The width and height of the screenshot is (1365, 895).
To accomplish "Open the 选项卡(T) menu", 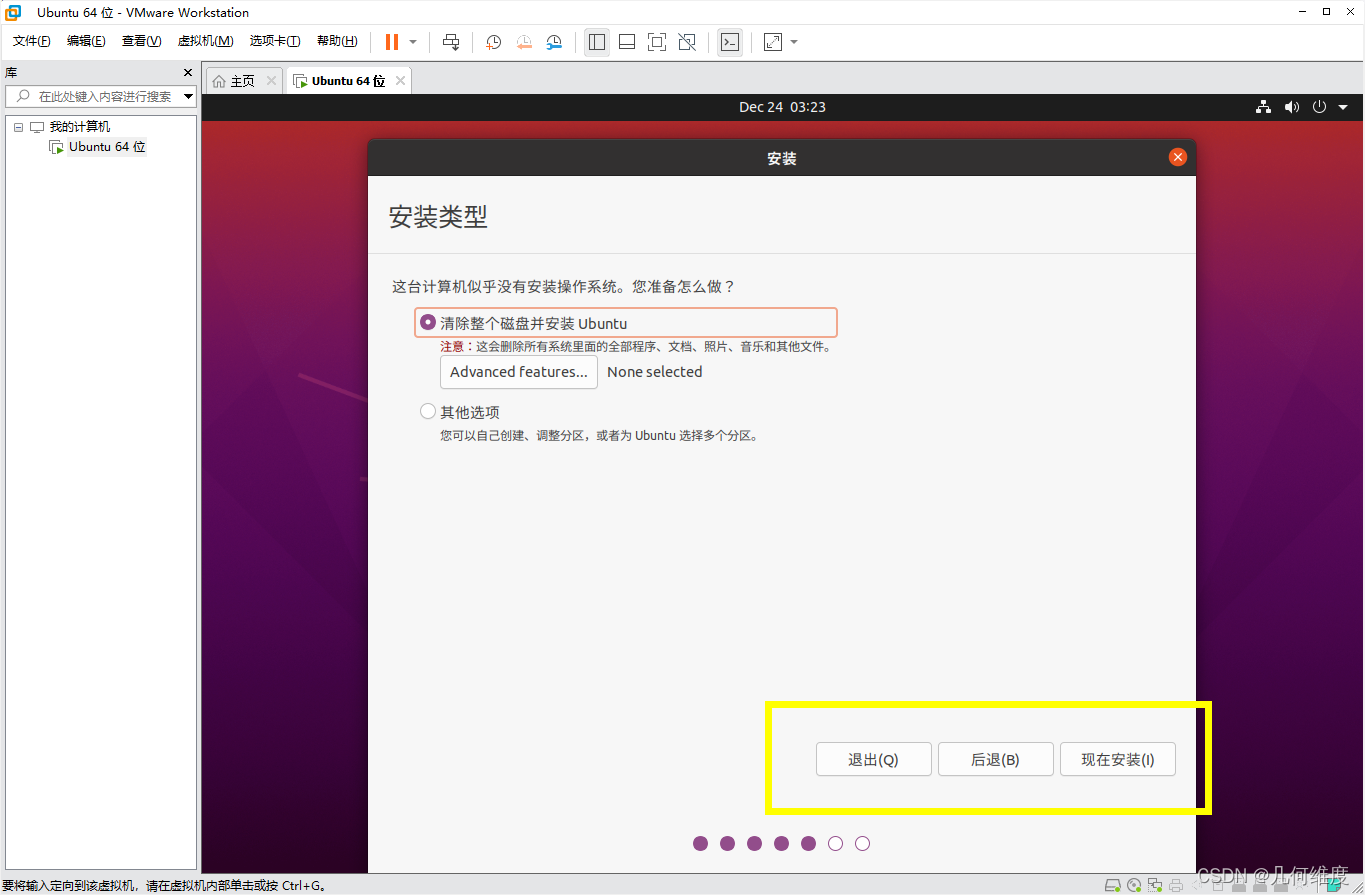I will tap(275, 41).
